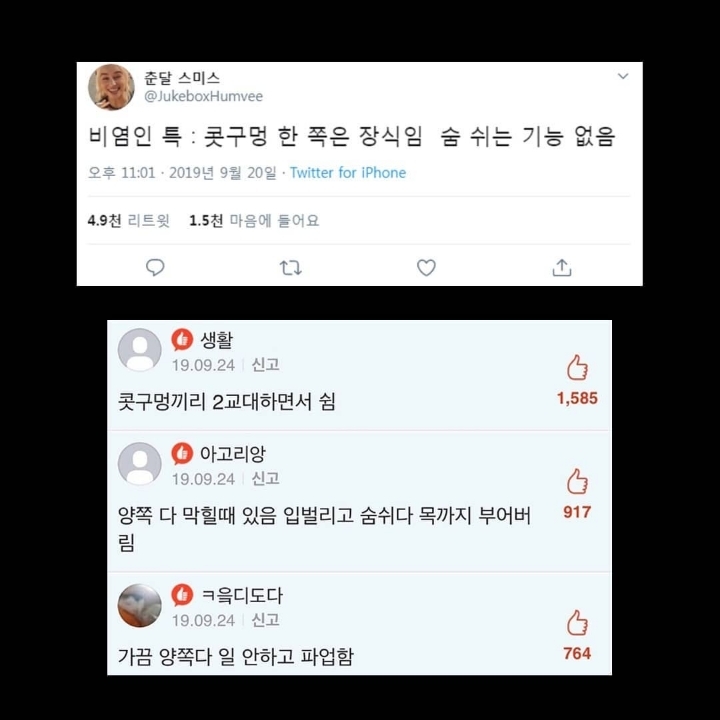Screen dimensions: 720x720
Task: Click the best-comment badge beside 아고리앙
Action: click(x=182, y=453)
